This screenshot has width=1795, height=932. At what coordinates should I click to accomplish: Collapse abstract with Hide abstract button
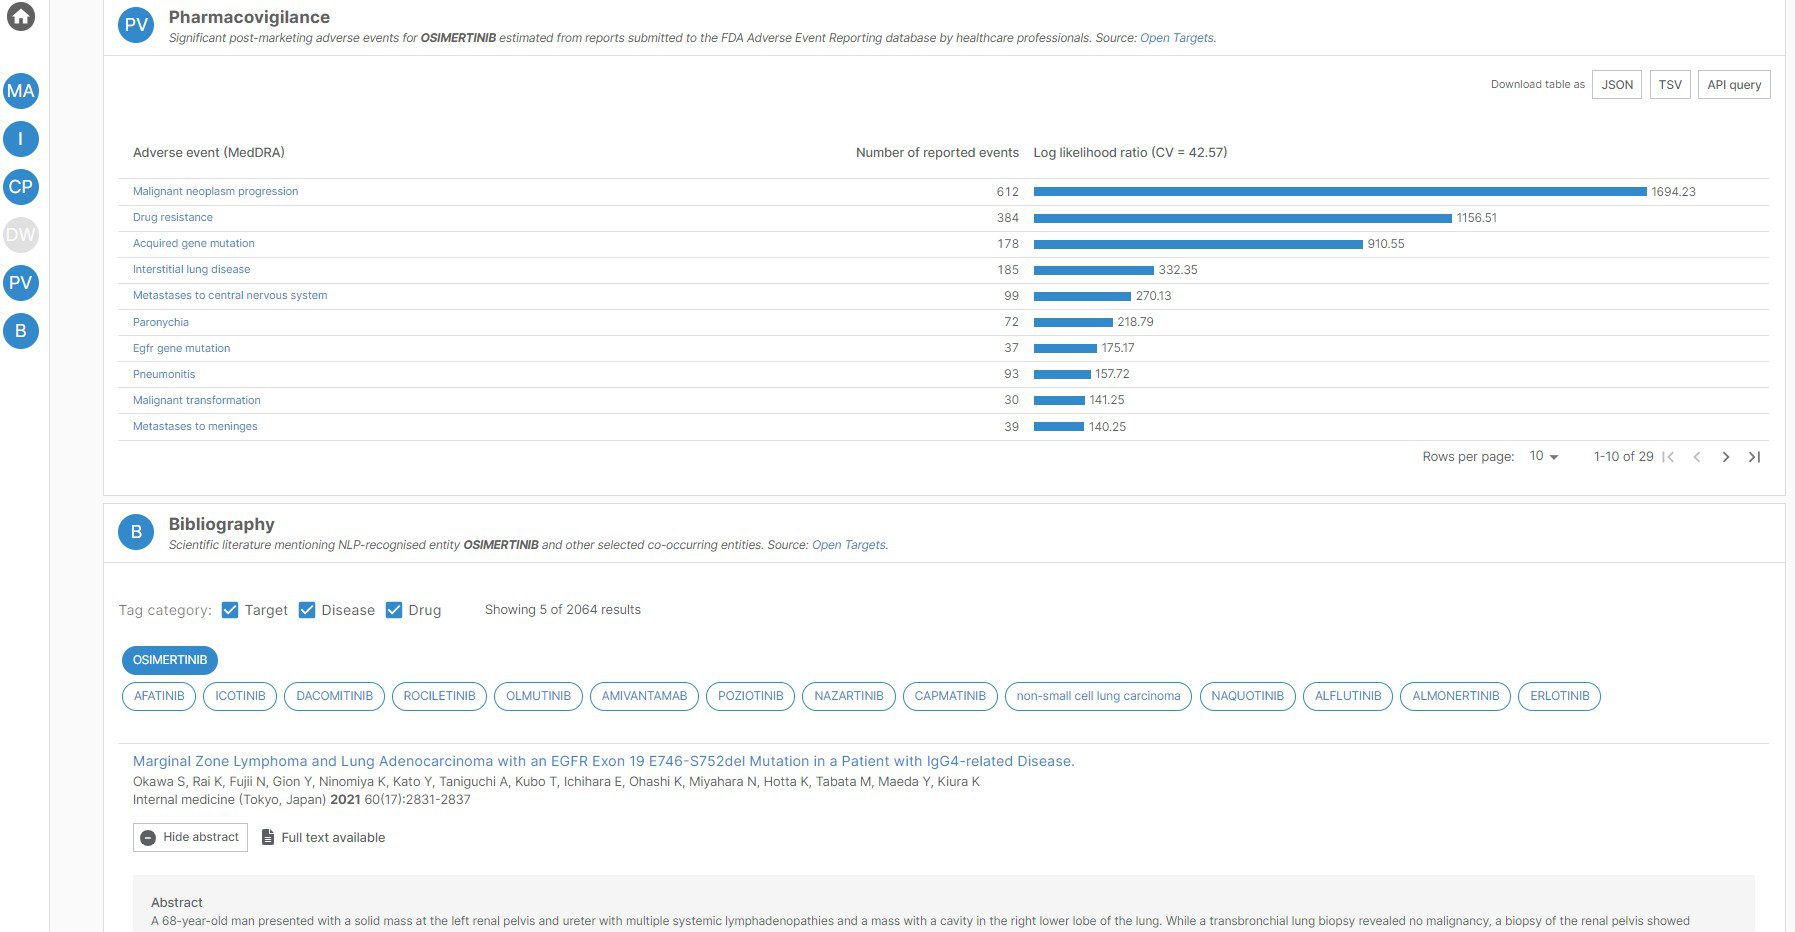point(190,837)
